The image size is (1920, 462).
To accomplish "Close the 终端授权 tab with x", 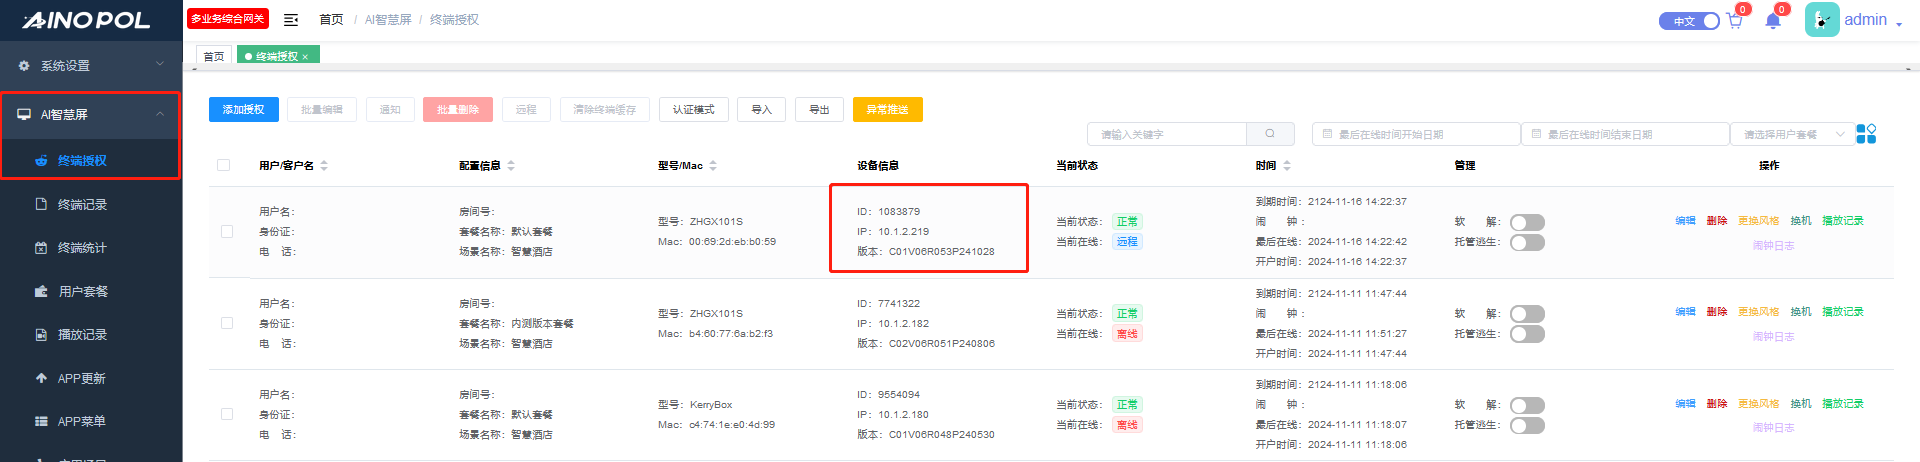I will [x=305, y=57].
